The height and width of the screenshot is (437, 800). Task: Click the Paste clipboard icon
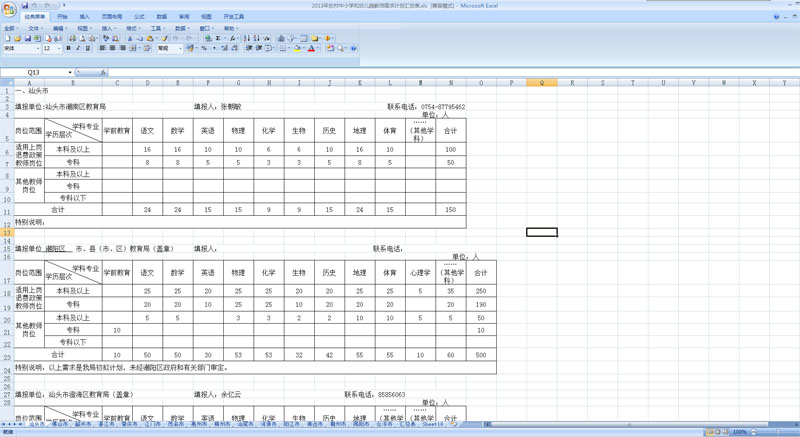[149, 38]
